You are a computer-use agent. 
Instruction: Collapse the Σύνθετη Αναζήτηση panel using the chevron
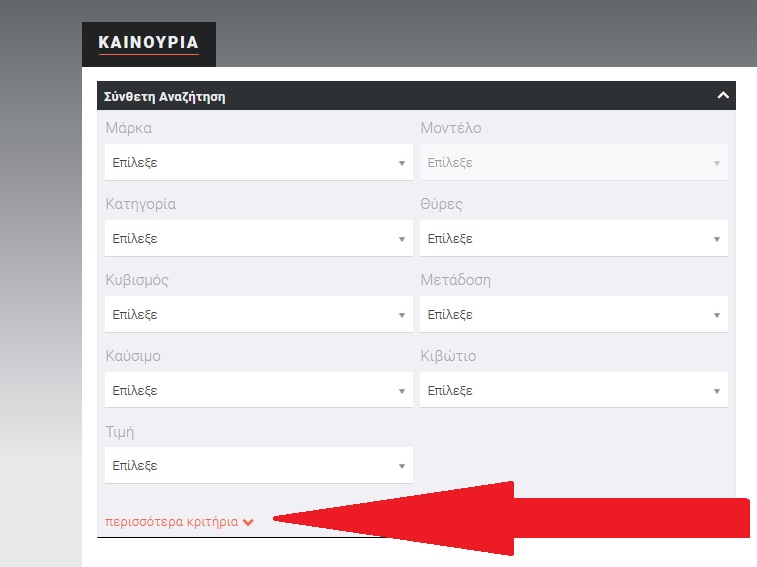coord(723,96)
